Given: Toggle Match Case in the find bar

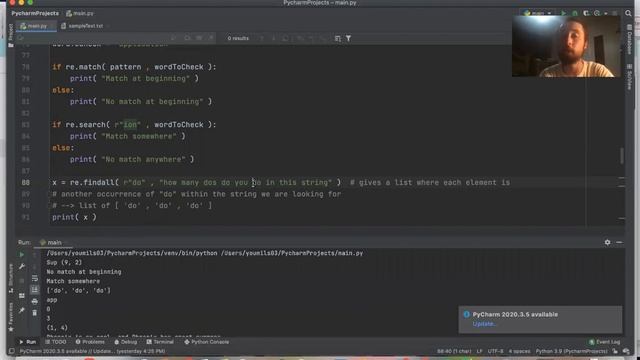Looking at the screenshot, I should click(187, 38).
